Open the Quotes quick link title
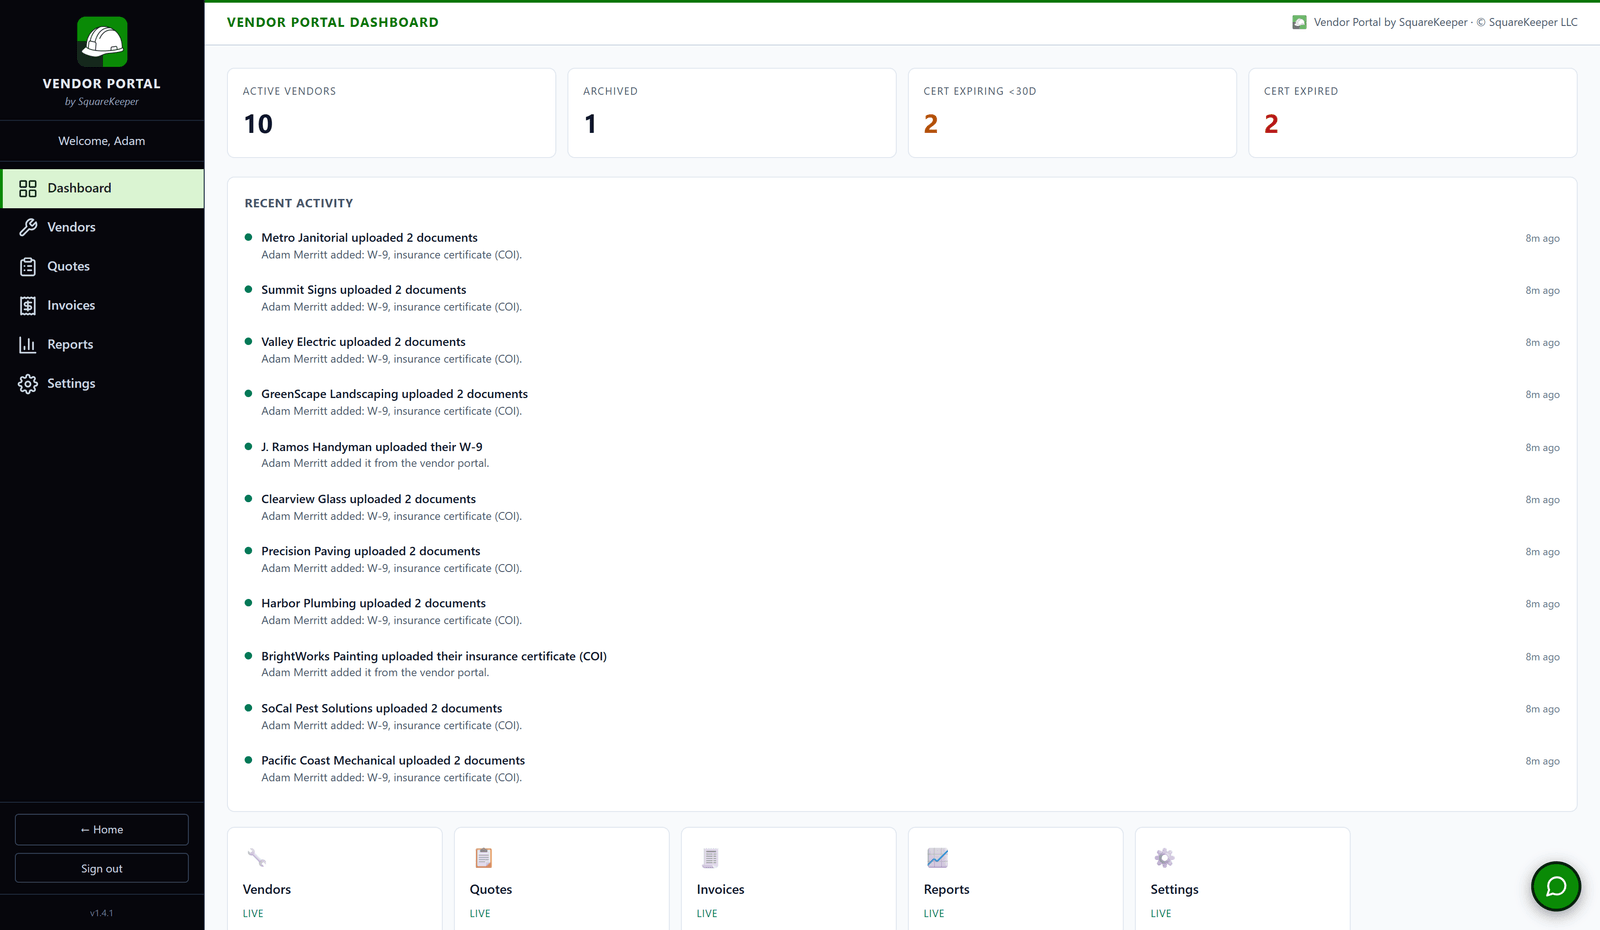 pos(491,889)
